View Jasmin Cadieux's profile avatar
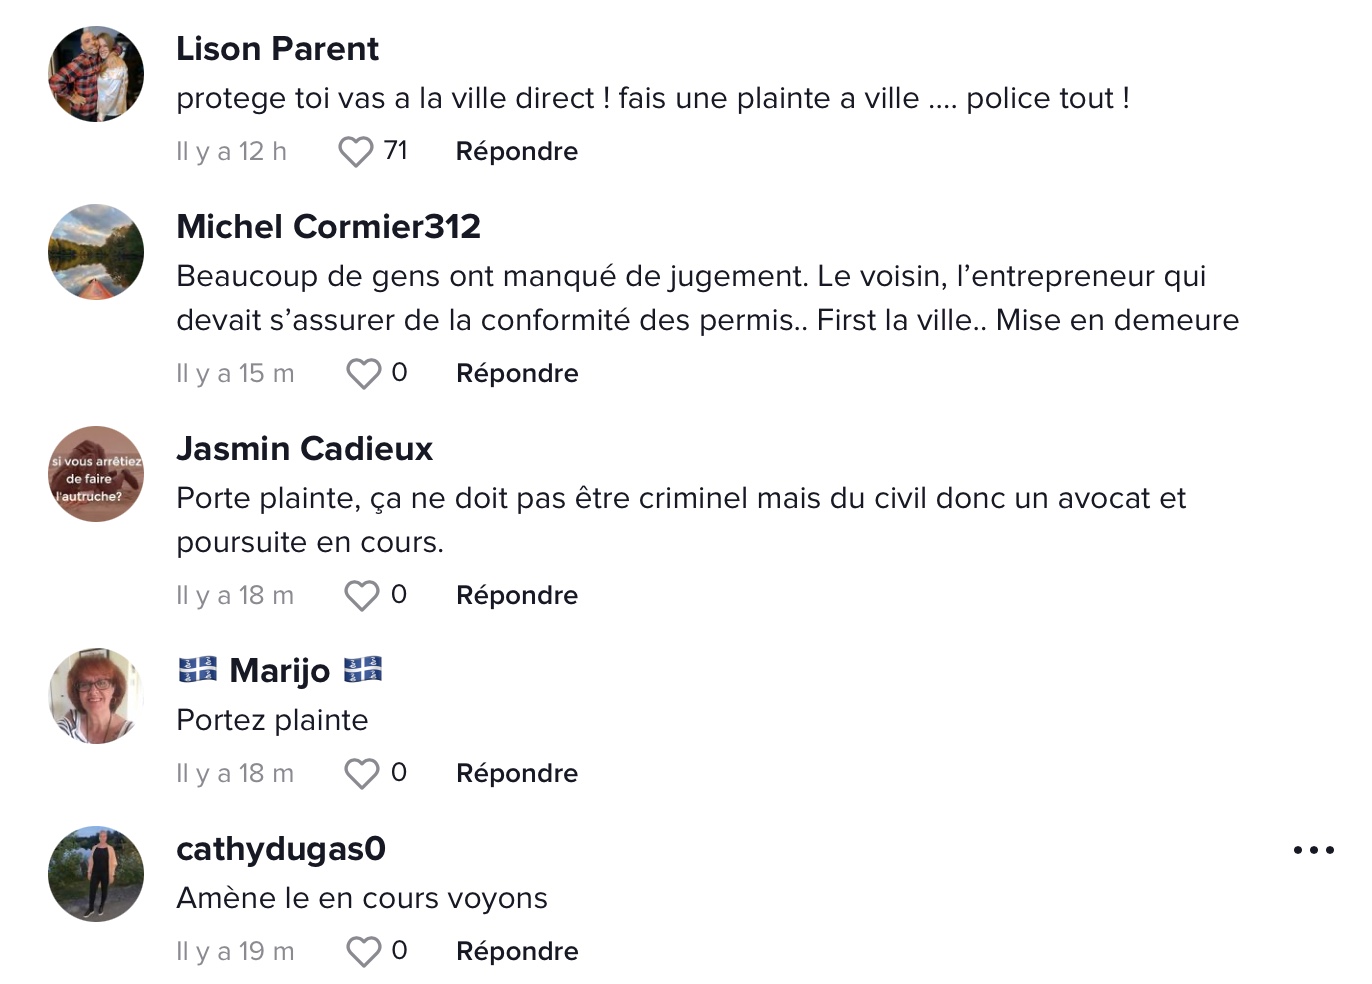 [96, 474]
